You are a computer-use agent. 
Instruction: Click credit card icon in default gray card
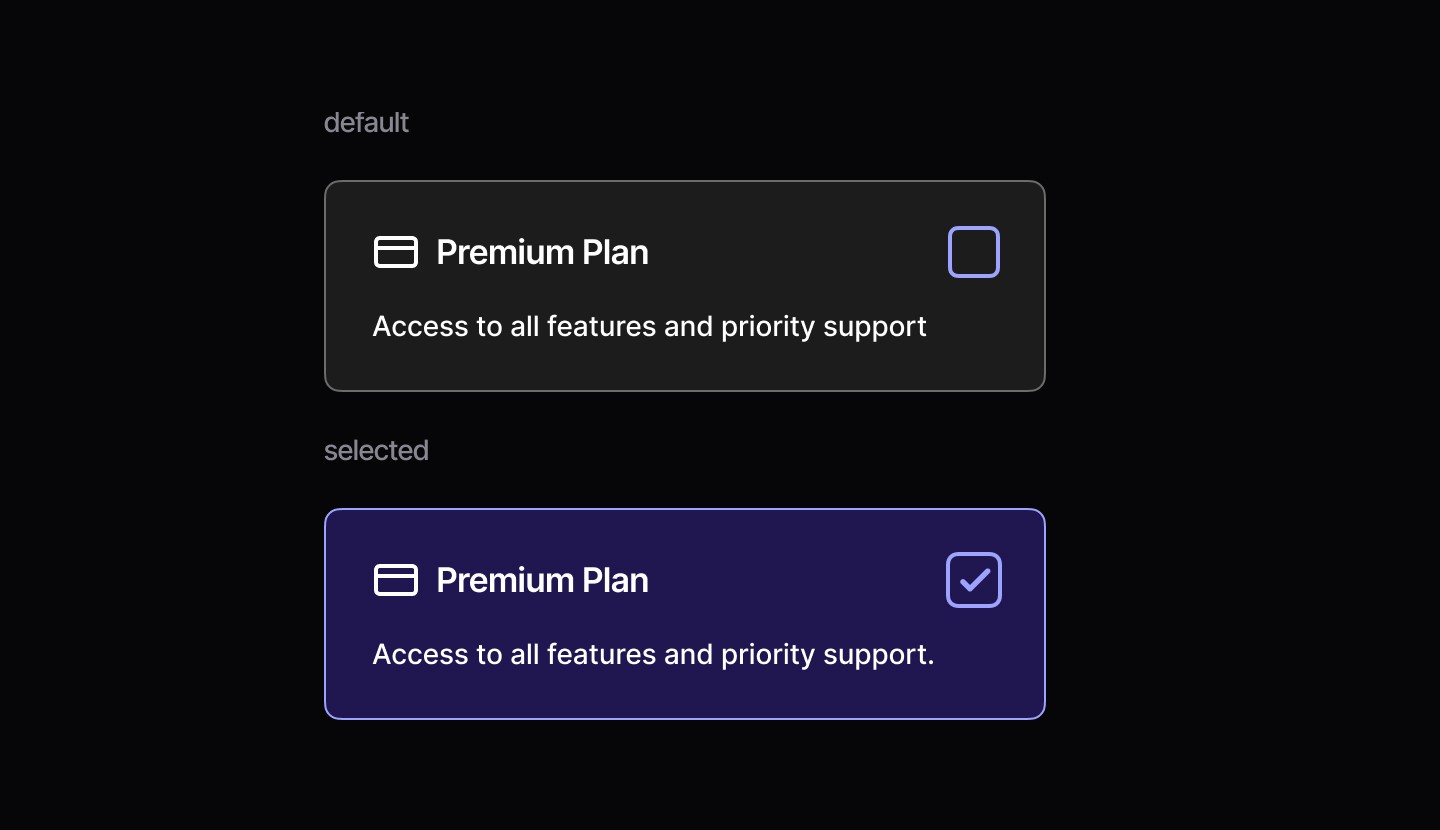[395, 252]
